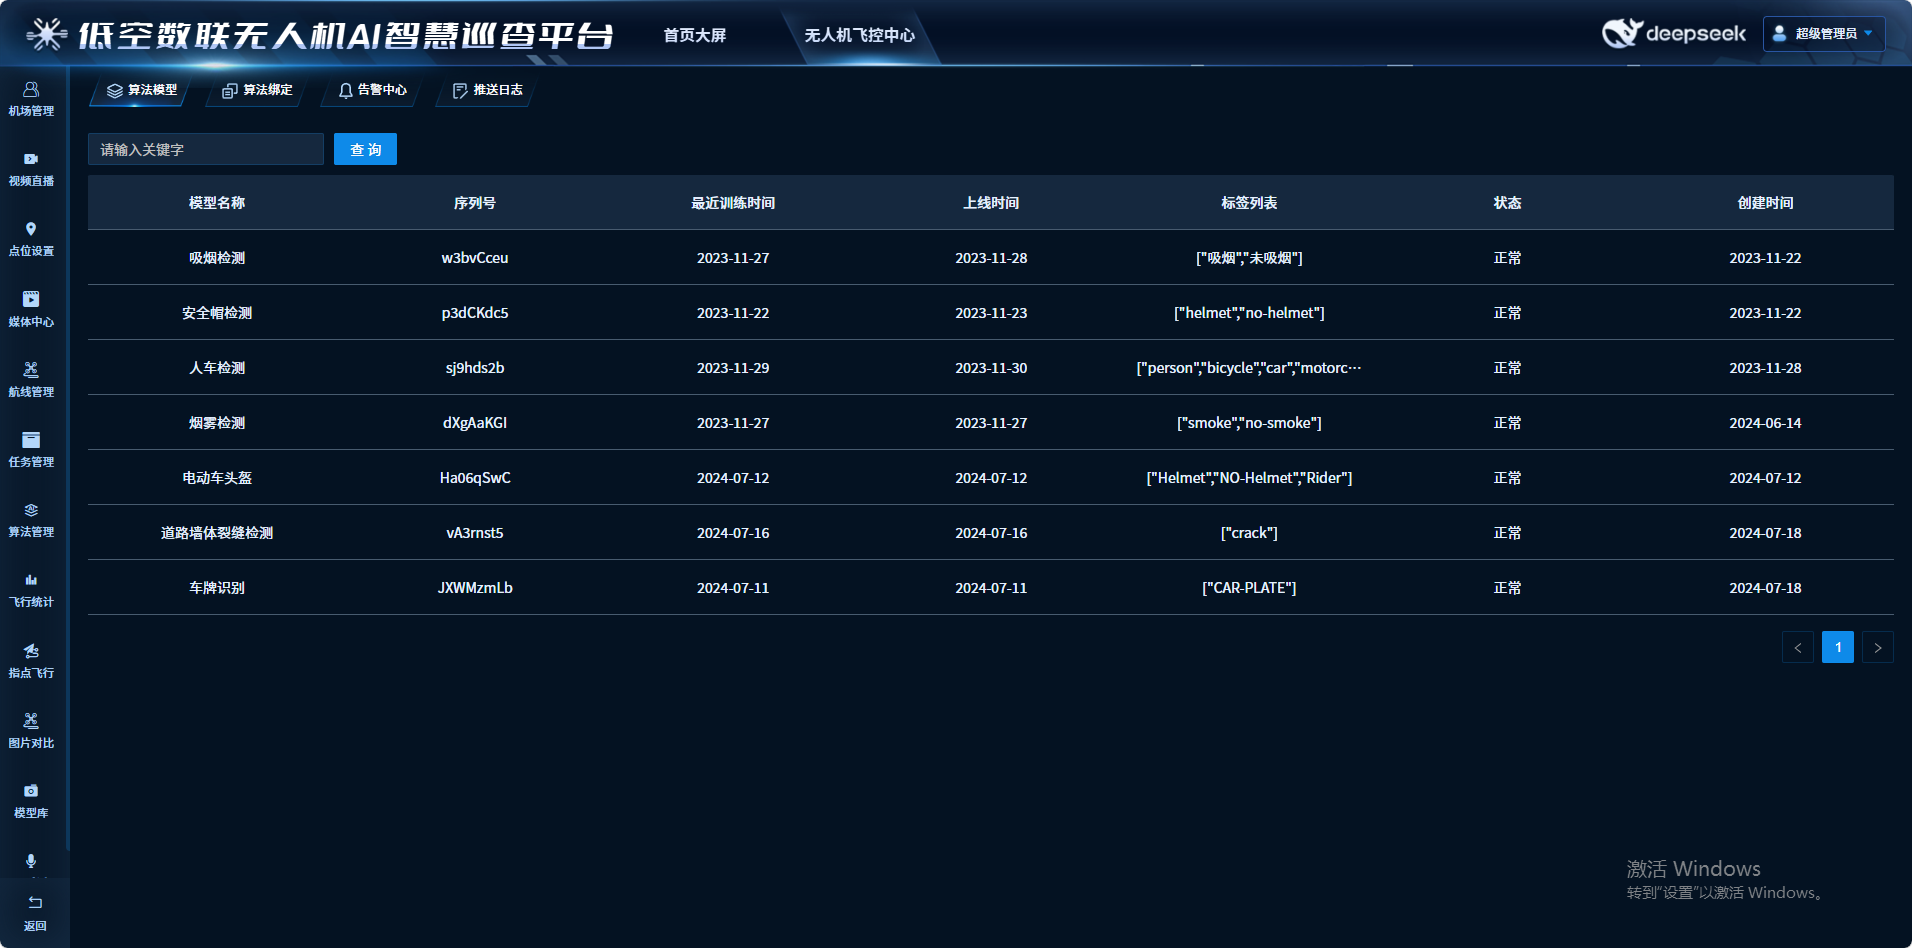Focus the 请输入关键字 search field
The image size is (1912, 948).
pyautogui.click(x=206, y=149)
